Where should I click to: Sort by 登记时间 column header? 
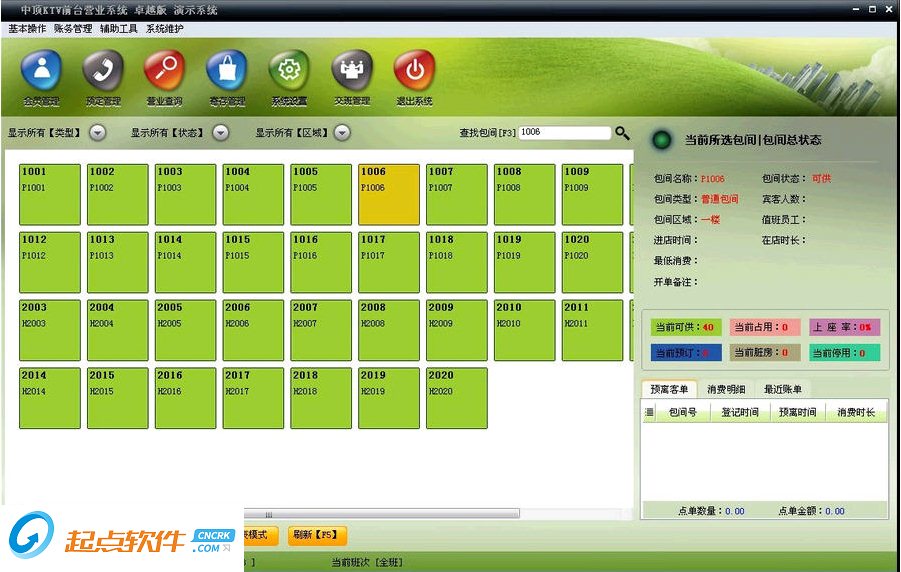pos(740,412)
